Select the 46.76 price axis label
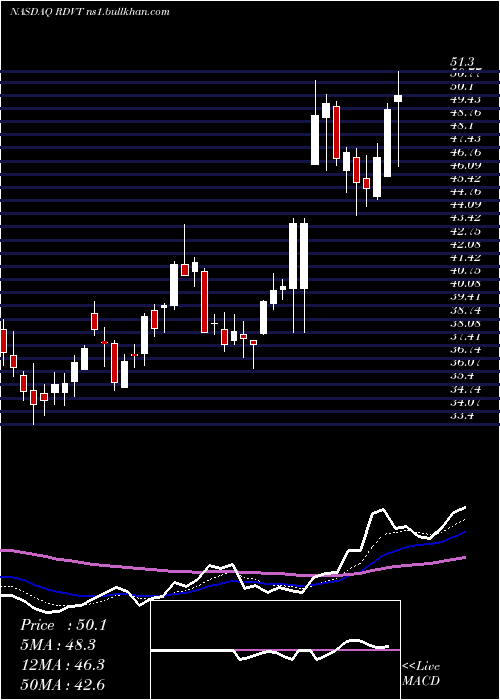Viewport: 500px width, 700px height. (465, 152)
